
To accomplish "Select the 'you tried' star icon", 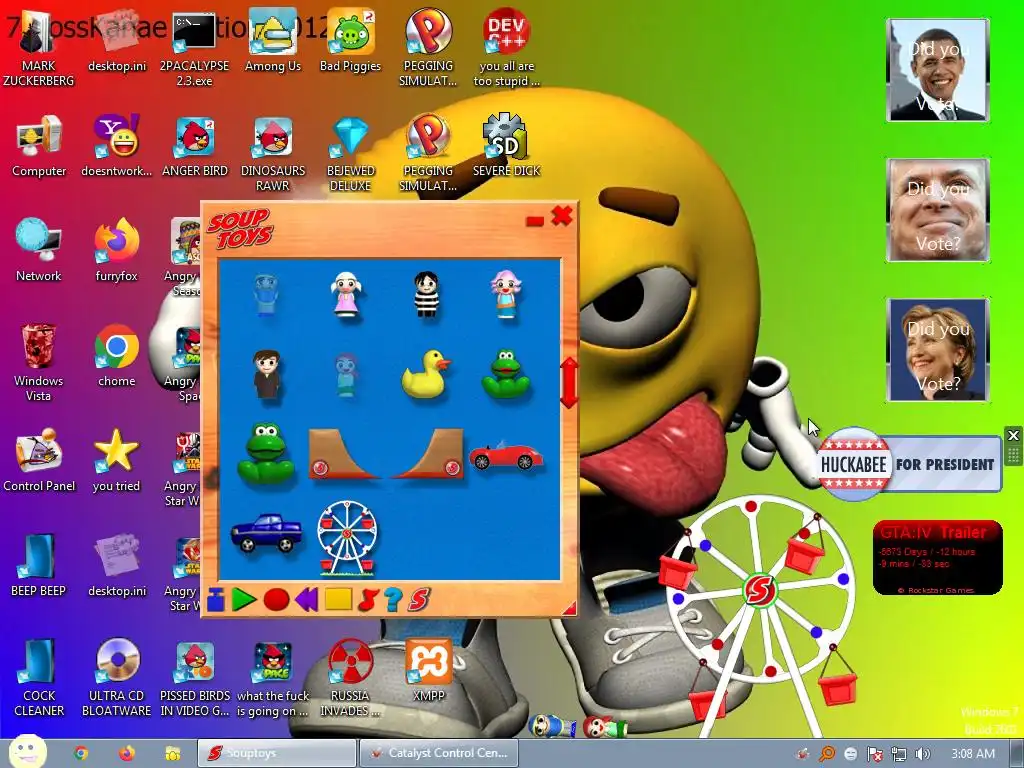I will click(x=116, y=461).
